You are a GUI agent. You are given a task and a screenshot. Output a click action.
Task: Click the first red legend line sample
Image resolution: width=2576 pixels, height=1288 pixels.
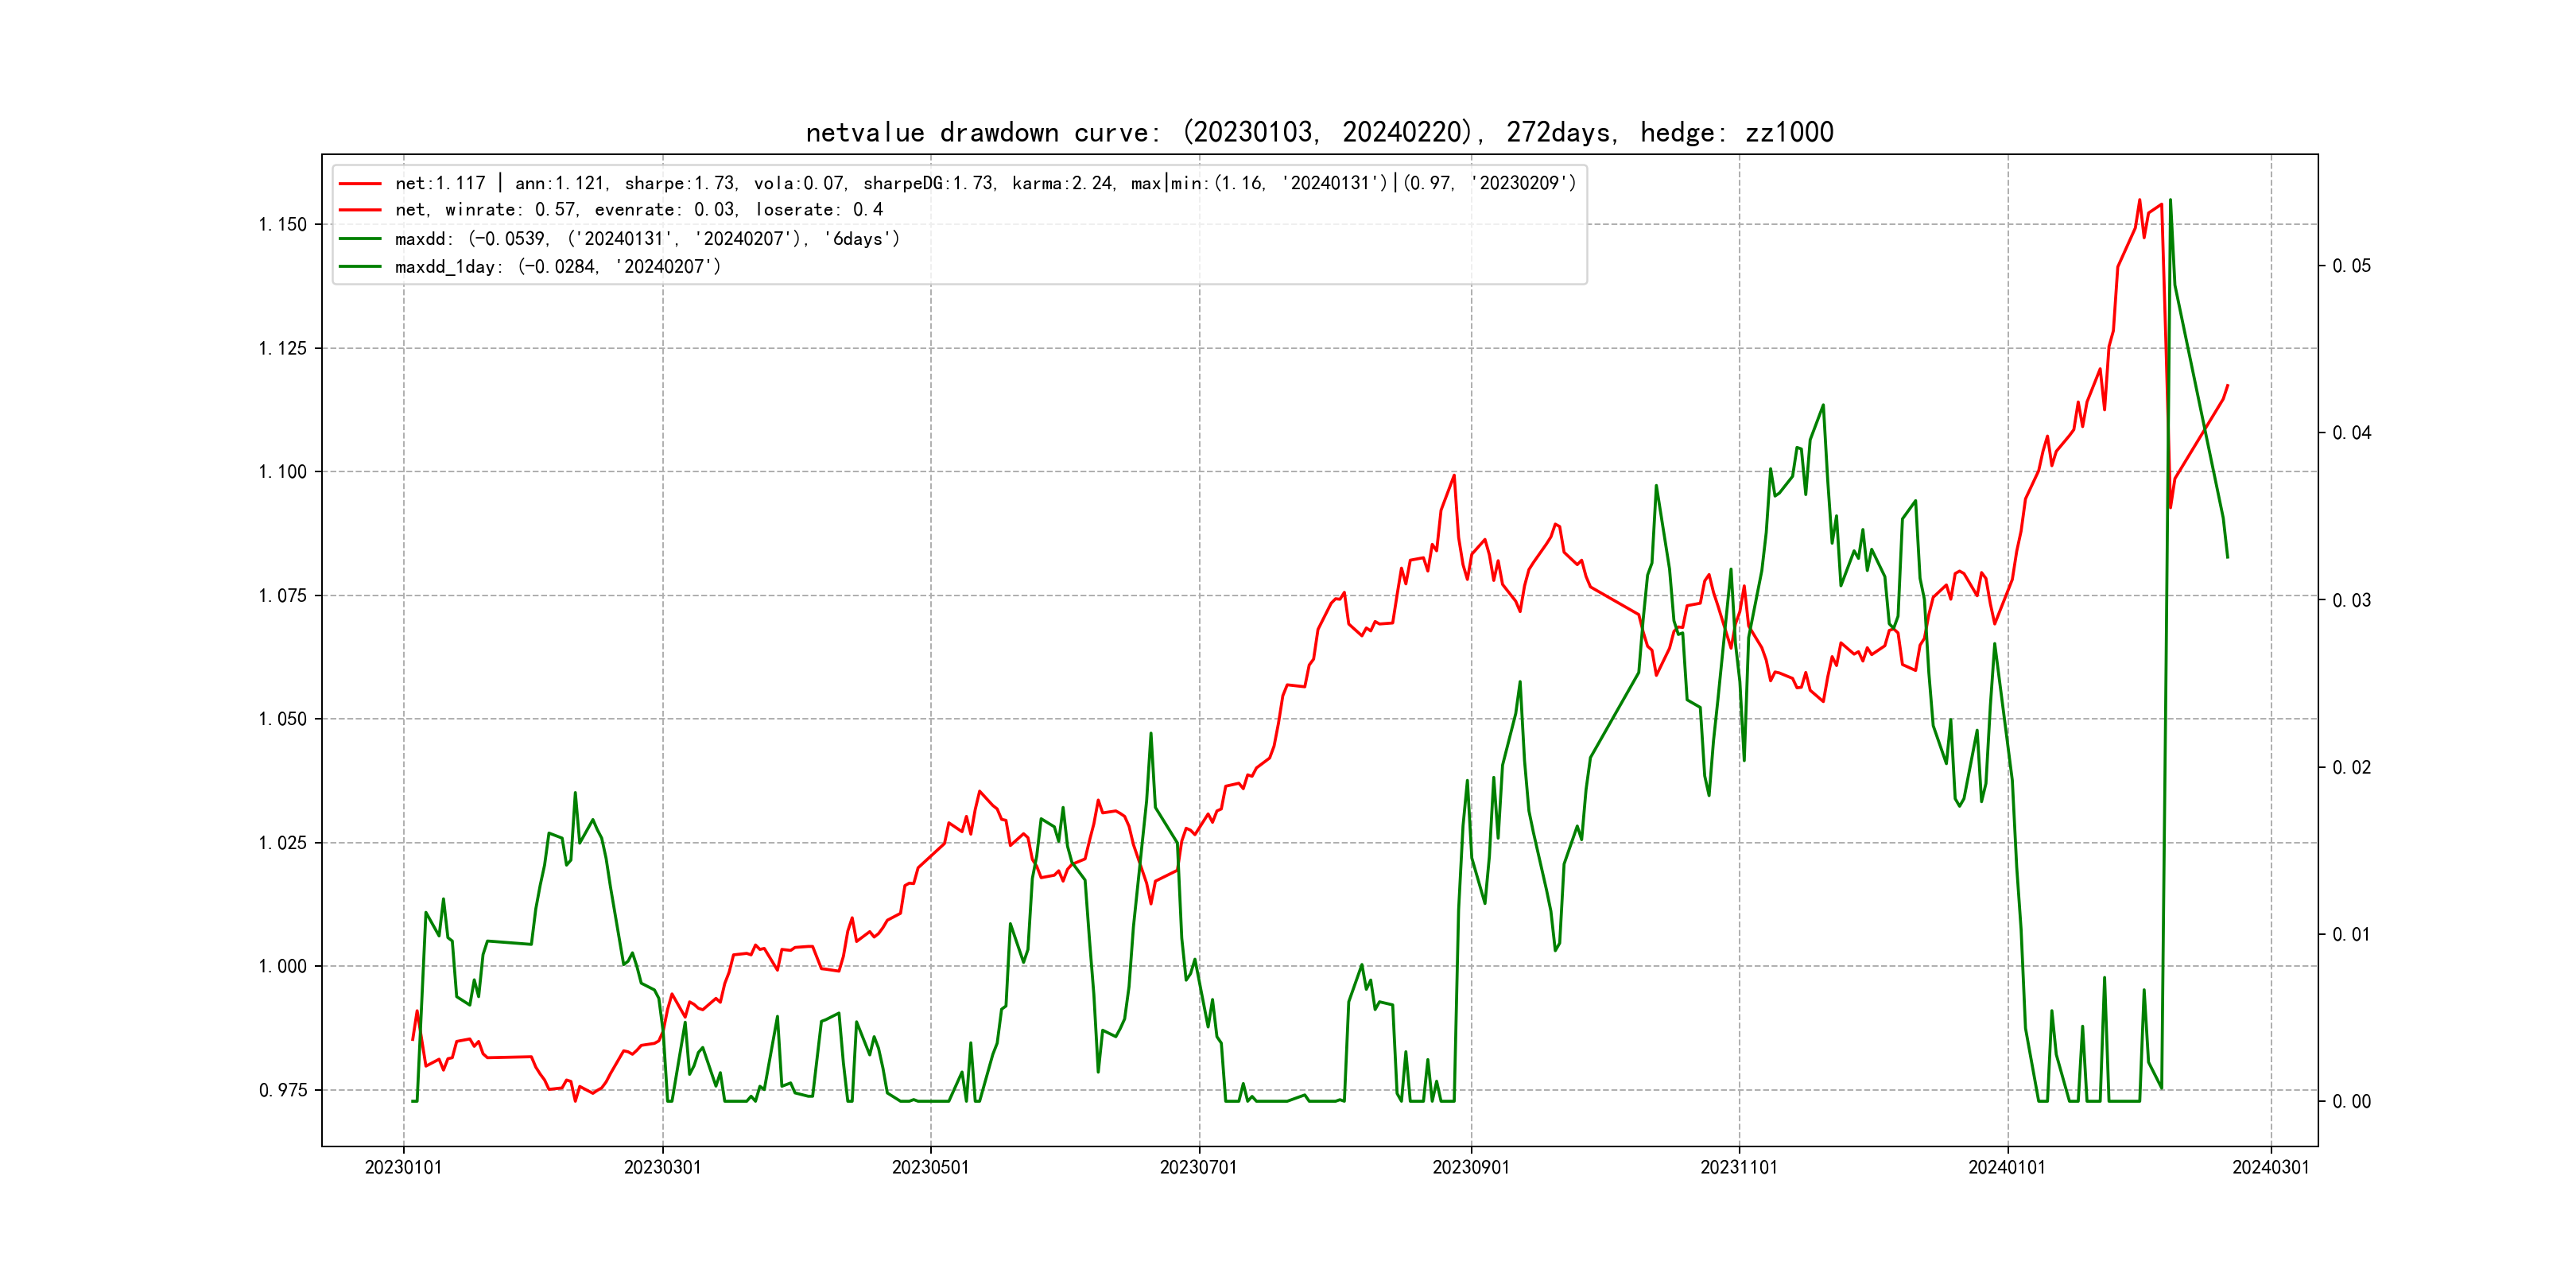360,184
